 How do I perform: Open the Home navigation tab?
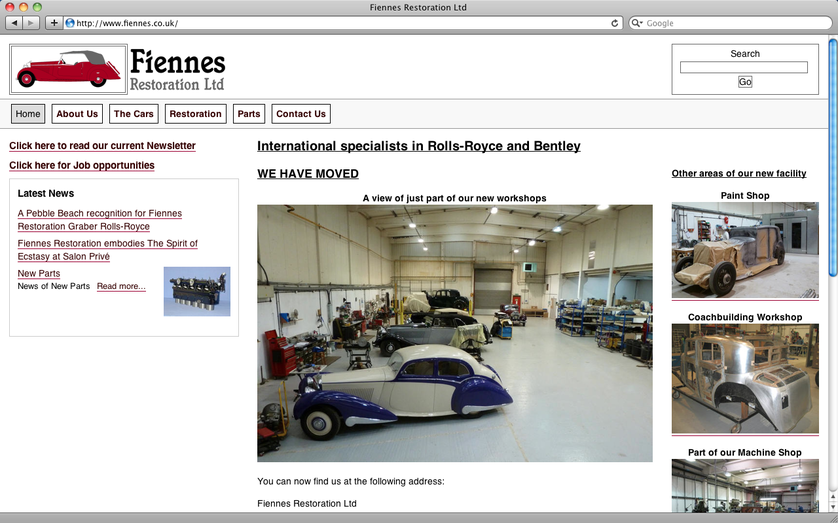[28, 114]
